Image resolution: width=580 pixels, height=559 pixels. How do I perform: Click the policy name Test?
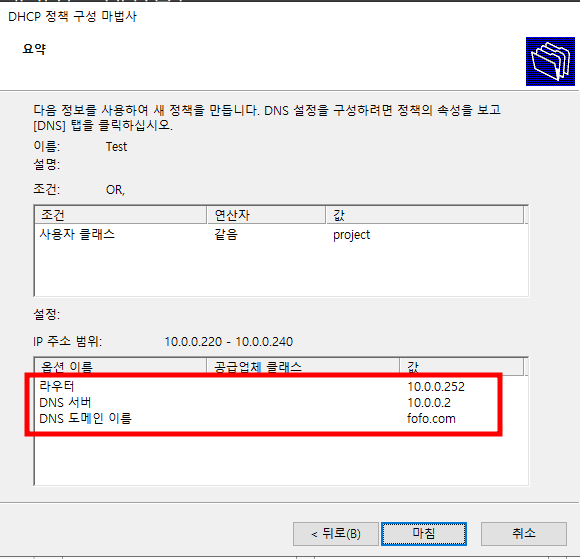click(117, 147)
